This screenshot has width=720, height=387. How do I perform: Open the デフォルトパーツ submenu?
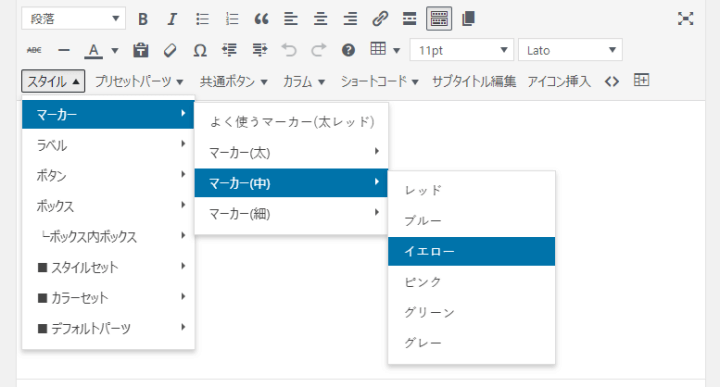108,328
